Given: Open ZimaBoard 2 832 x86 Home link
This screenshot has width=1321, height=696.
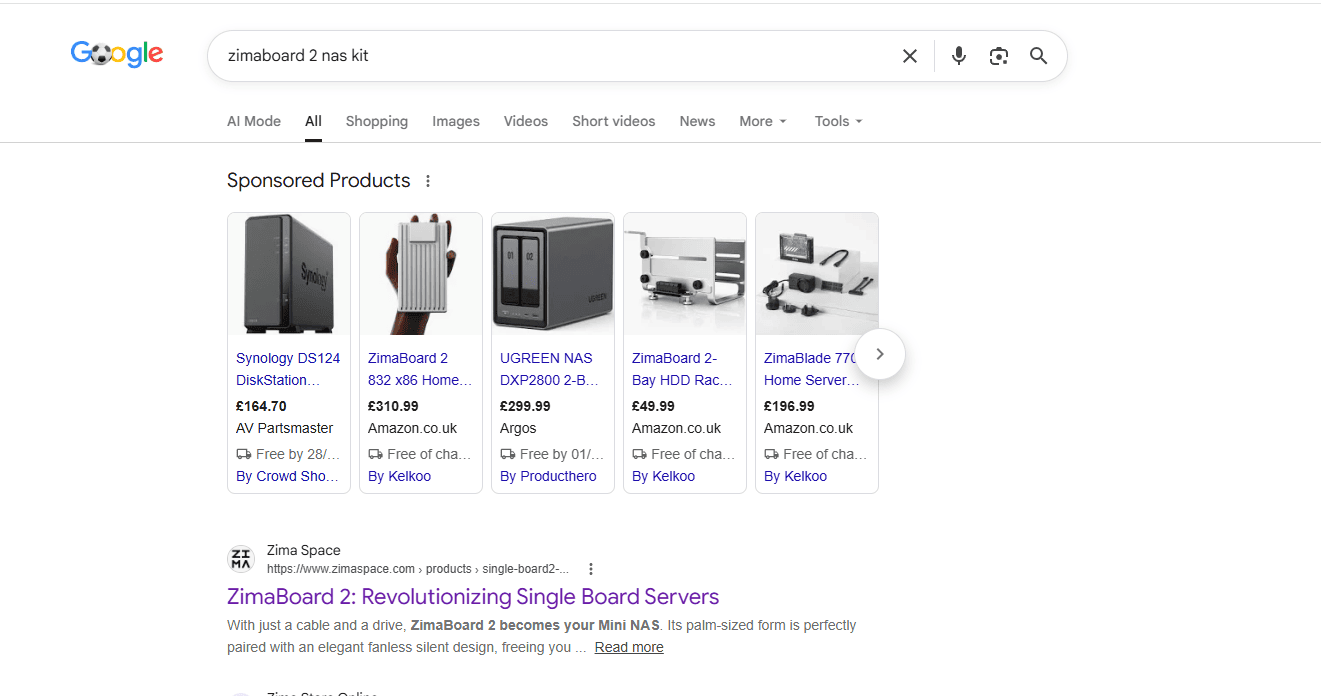Looking at the screenshot, I should 420,369.
